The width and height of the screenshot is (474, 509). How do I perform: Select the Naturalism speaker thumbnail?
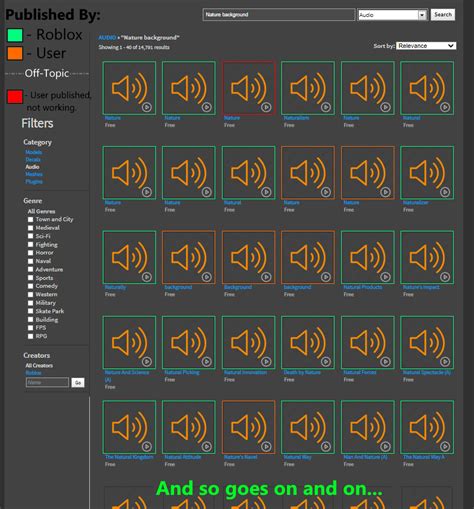point(308,88)
